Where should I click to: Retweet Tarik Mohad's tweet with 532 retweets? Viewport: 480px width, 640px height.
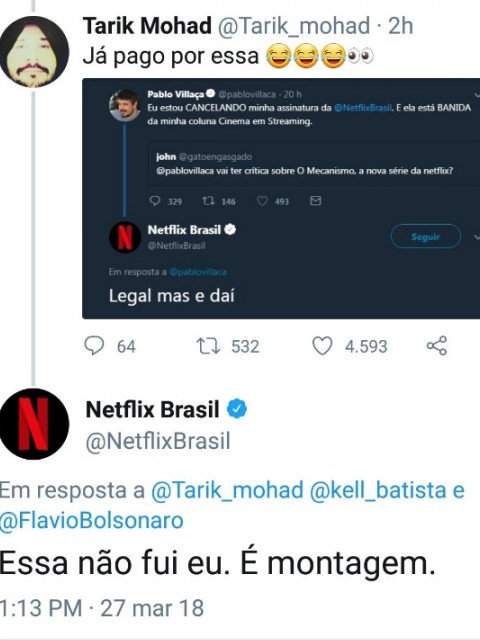[209, 346]
